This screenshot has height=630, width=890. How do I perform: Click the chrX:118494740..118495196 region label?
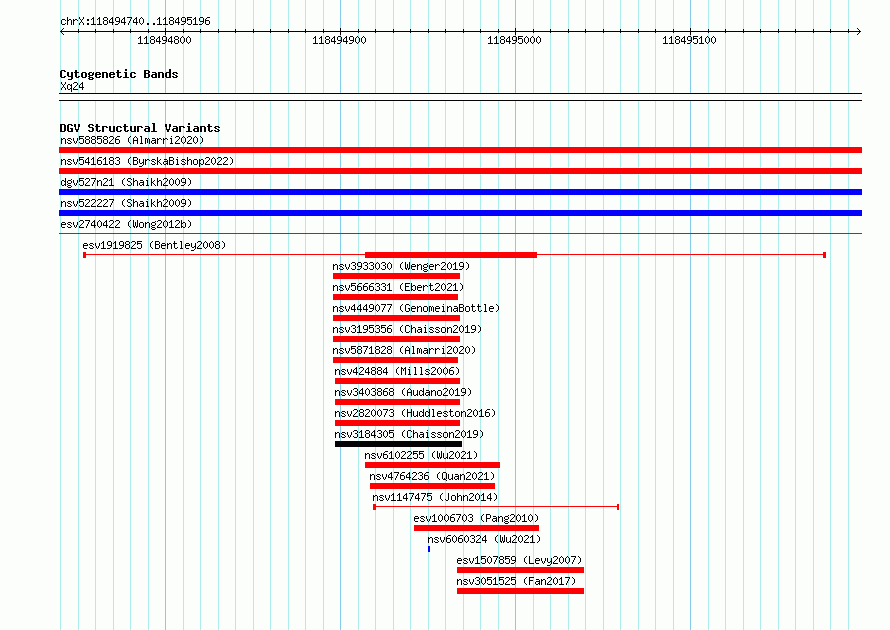point(135,21)
